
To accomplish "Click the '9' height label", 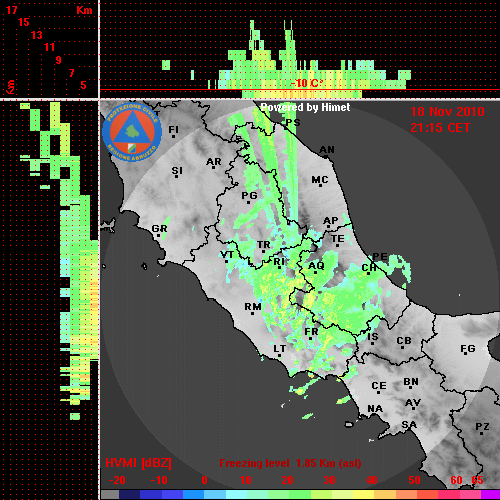I will pyautogui.click(x=59, y=60).
